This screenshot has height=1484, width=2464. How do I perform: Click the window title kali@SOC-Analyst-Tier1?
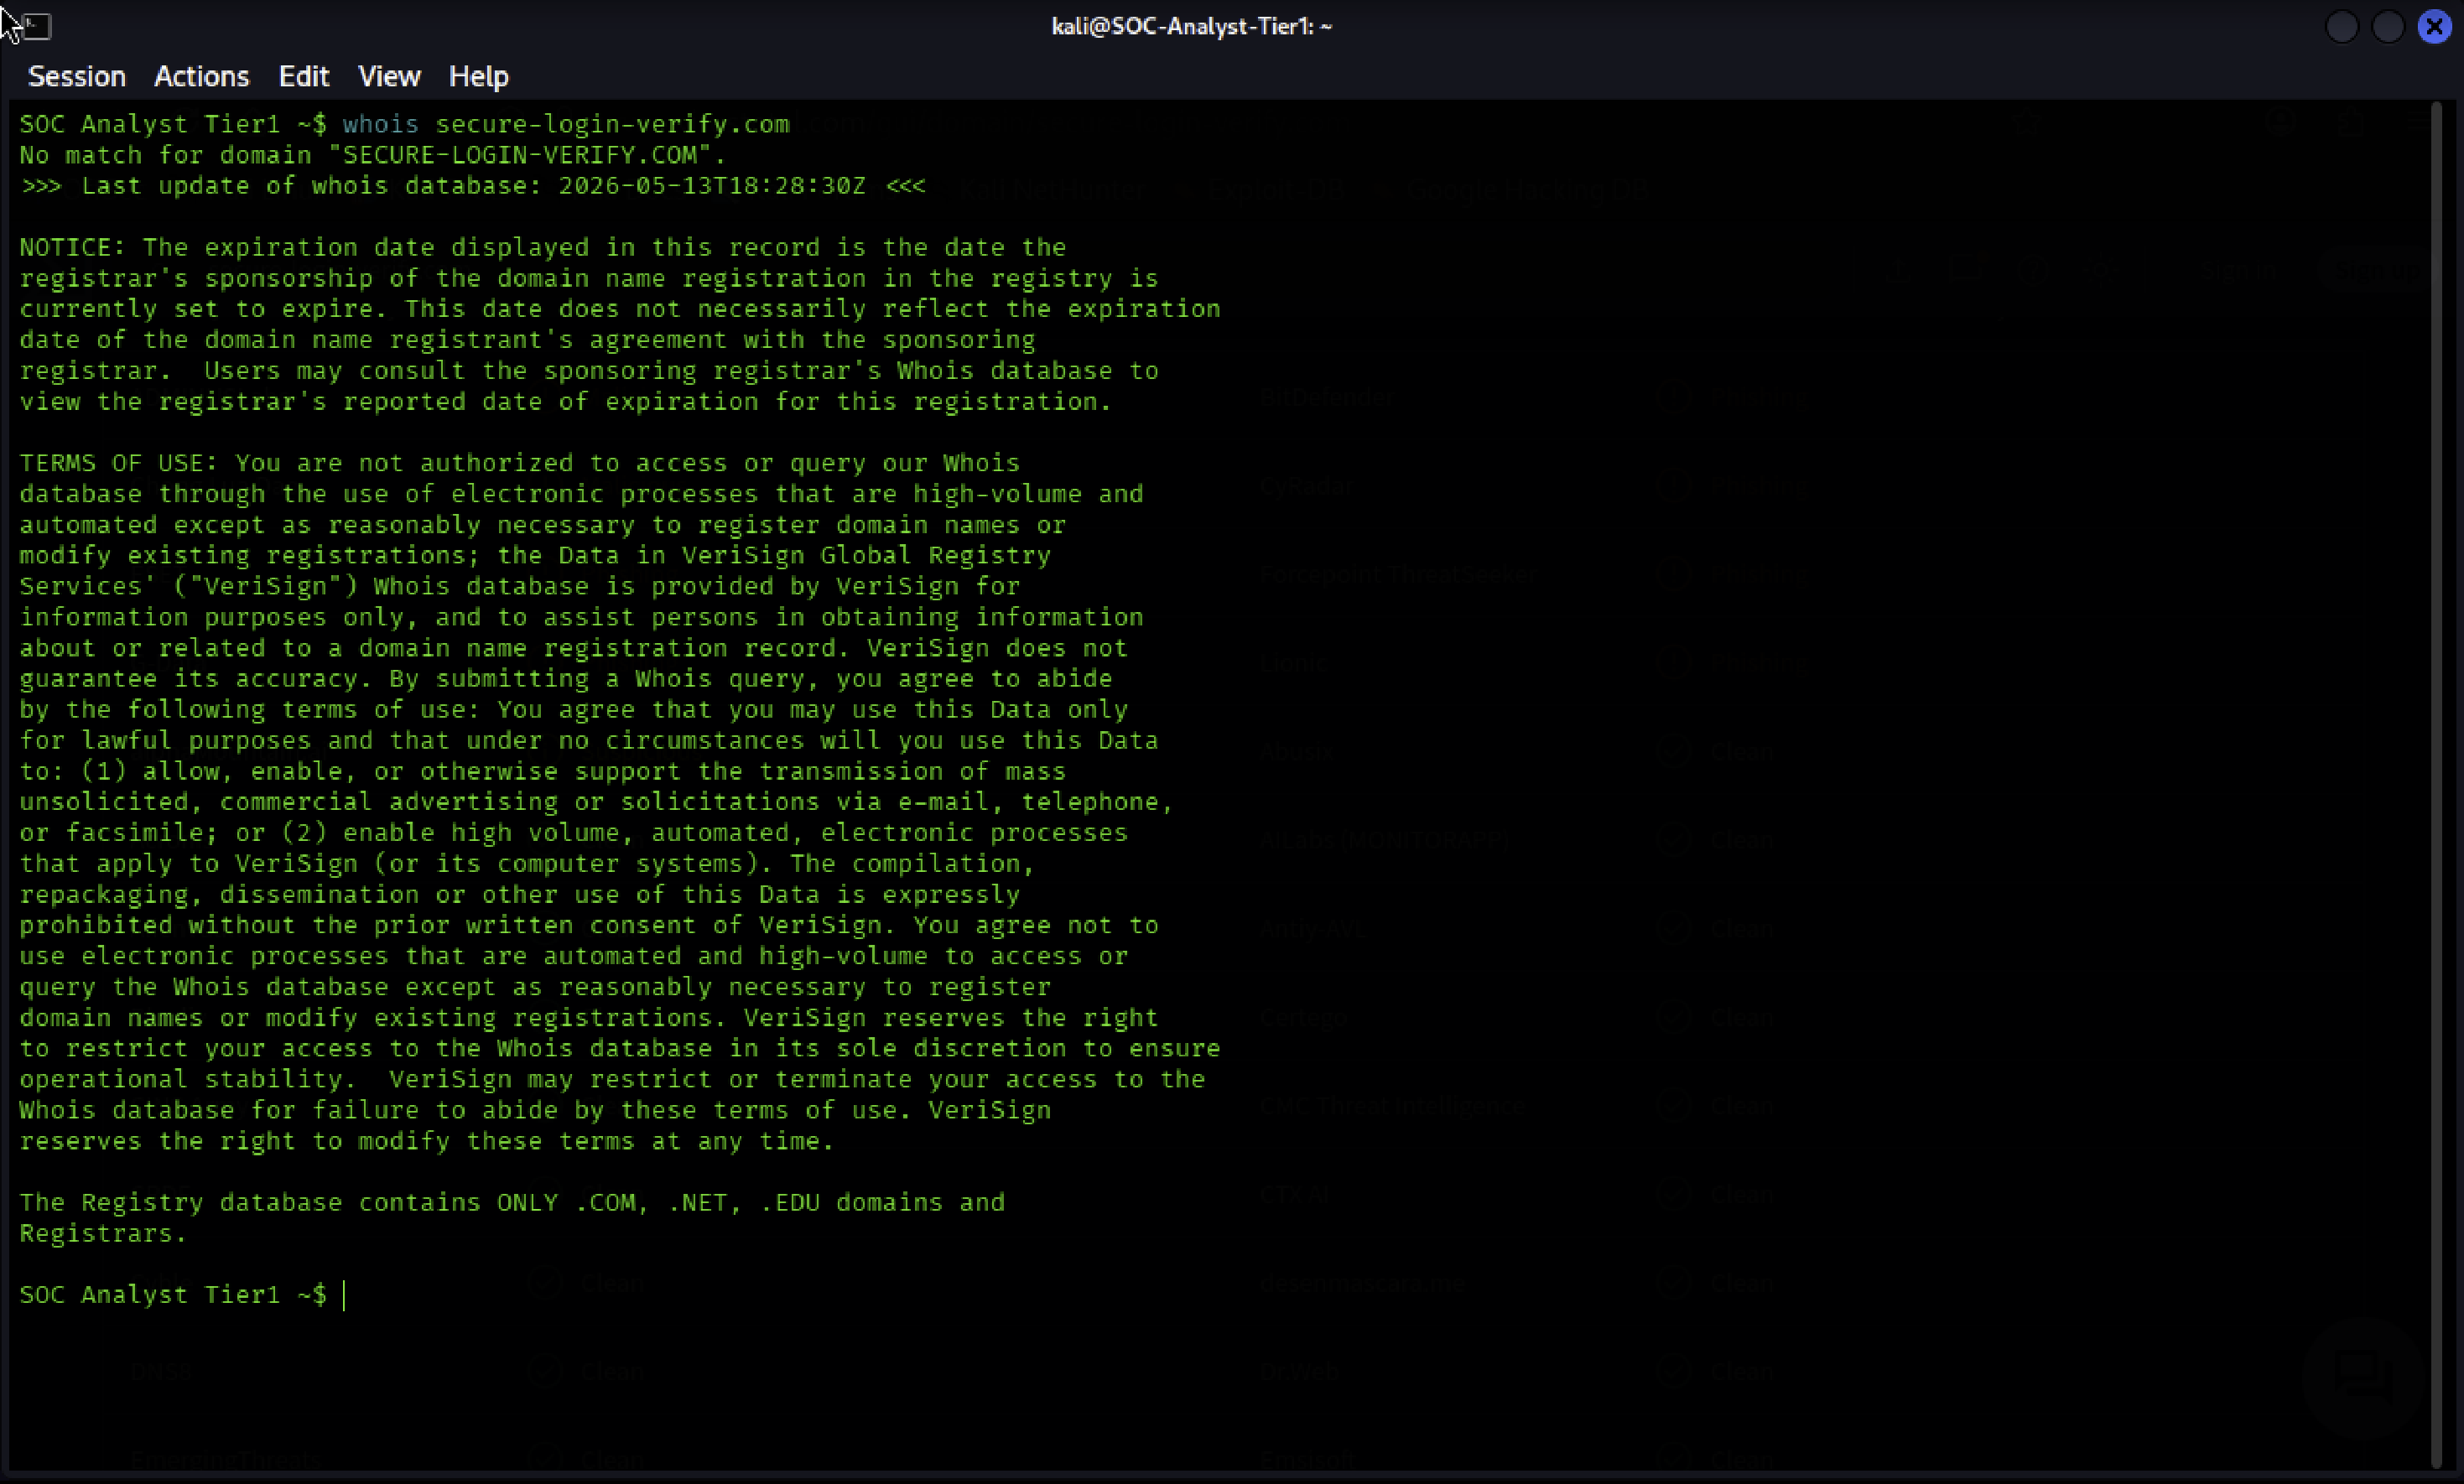[x=1191, y=26]
